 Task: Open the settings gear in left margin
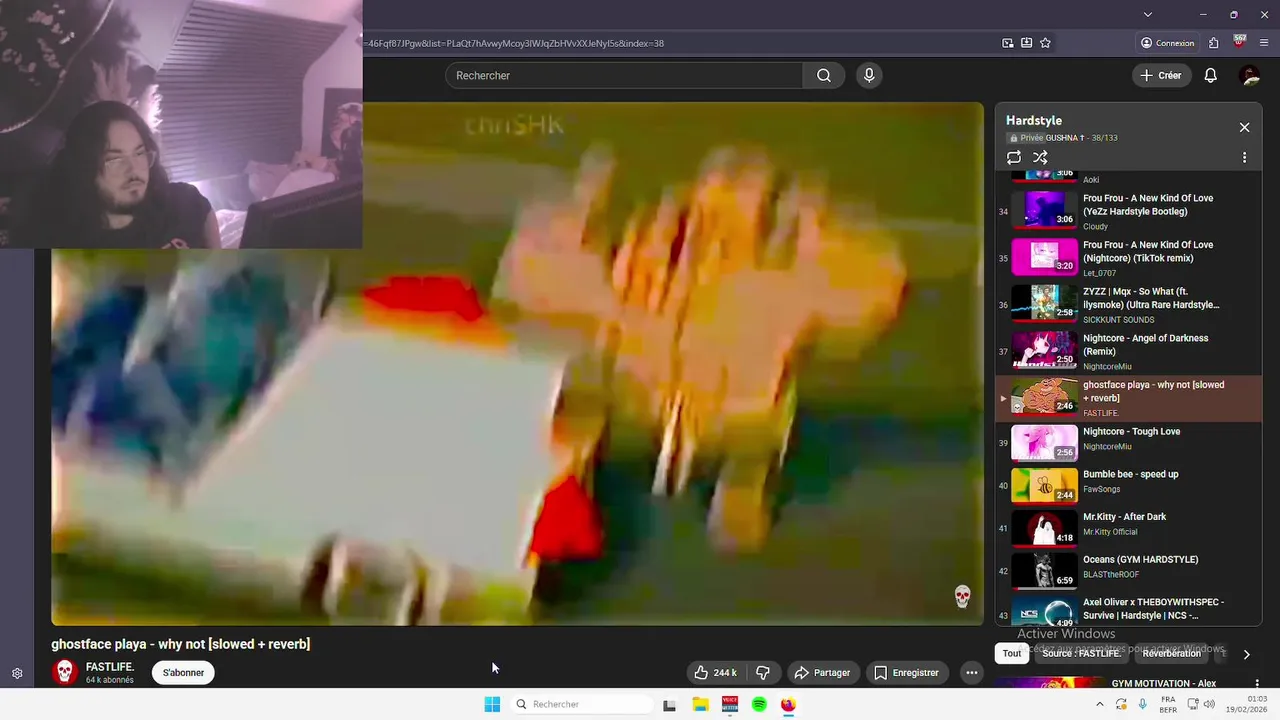(17, 674)
